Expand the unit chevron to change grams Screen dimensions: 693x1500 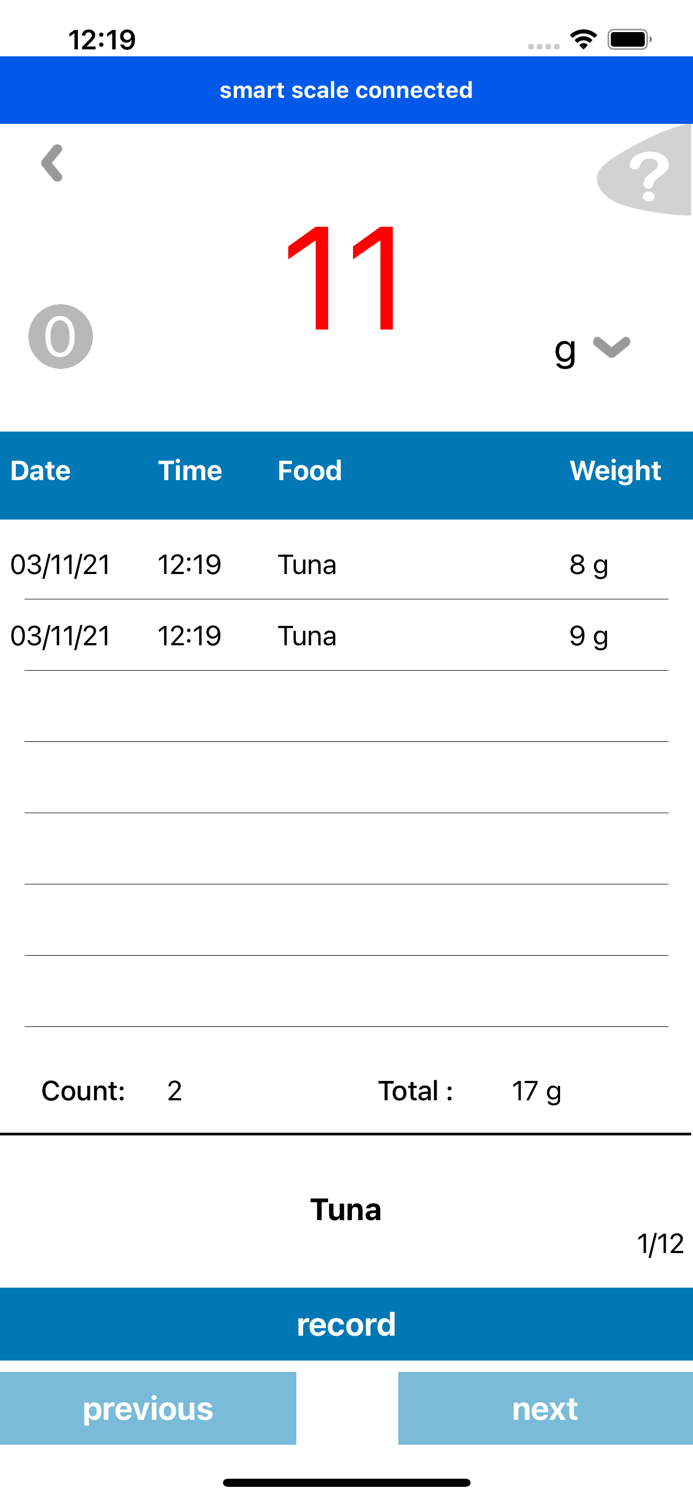[610, 349]
